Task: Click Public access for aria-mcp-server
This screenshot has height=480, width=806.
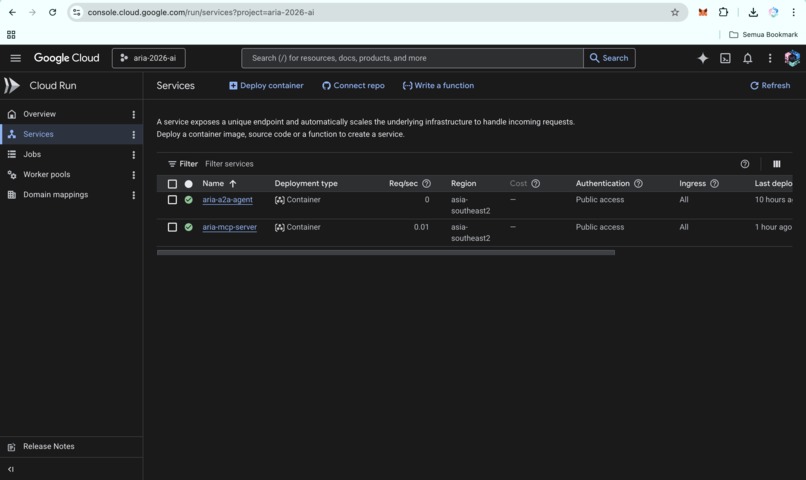Action: point(599,227)
